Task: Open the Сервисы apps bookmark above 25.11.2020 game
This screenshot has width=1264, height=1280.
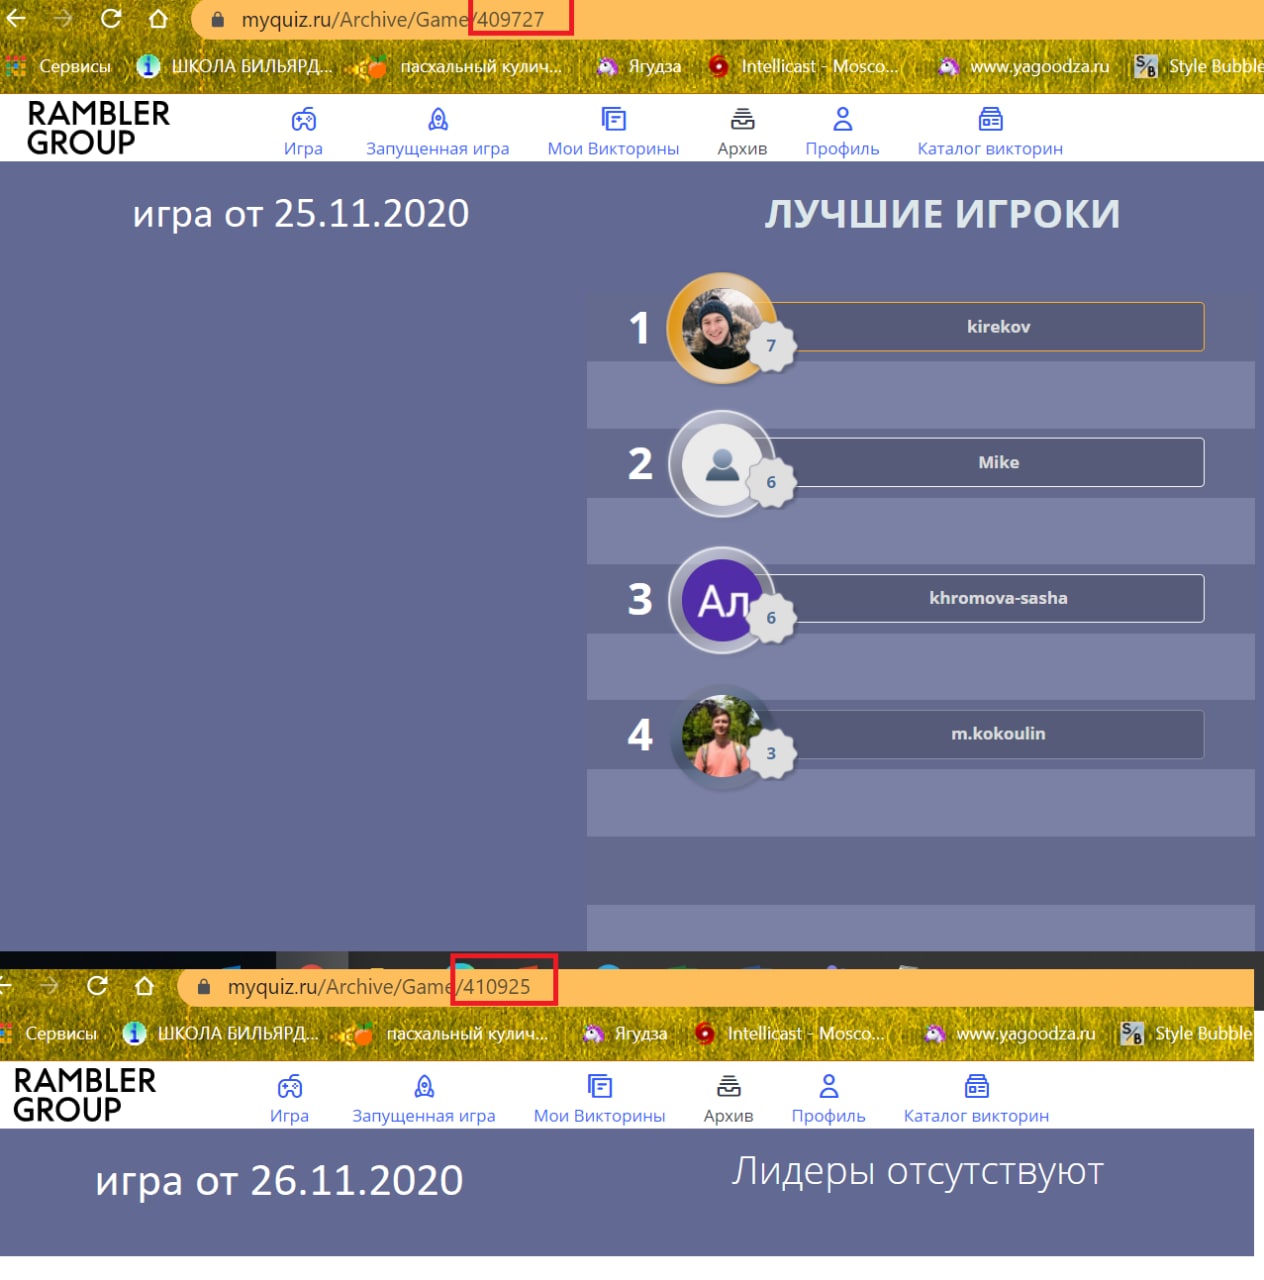Action: [x=57, y=67]
